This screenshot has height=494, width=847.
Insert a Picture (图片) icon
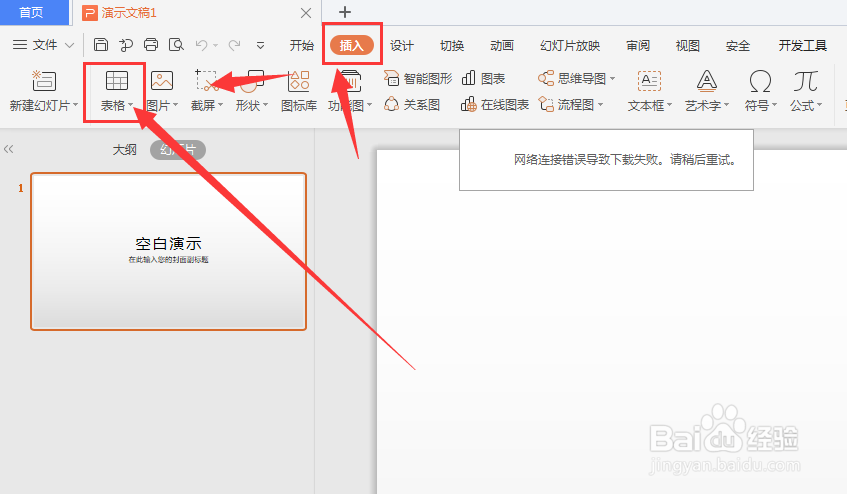click(x=162, y=81)
